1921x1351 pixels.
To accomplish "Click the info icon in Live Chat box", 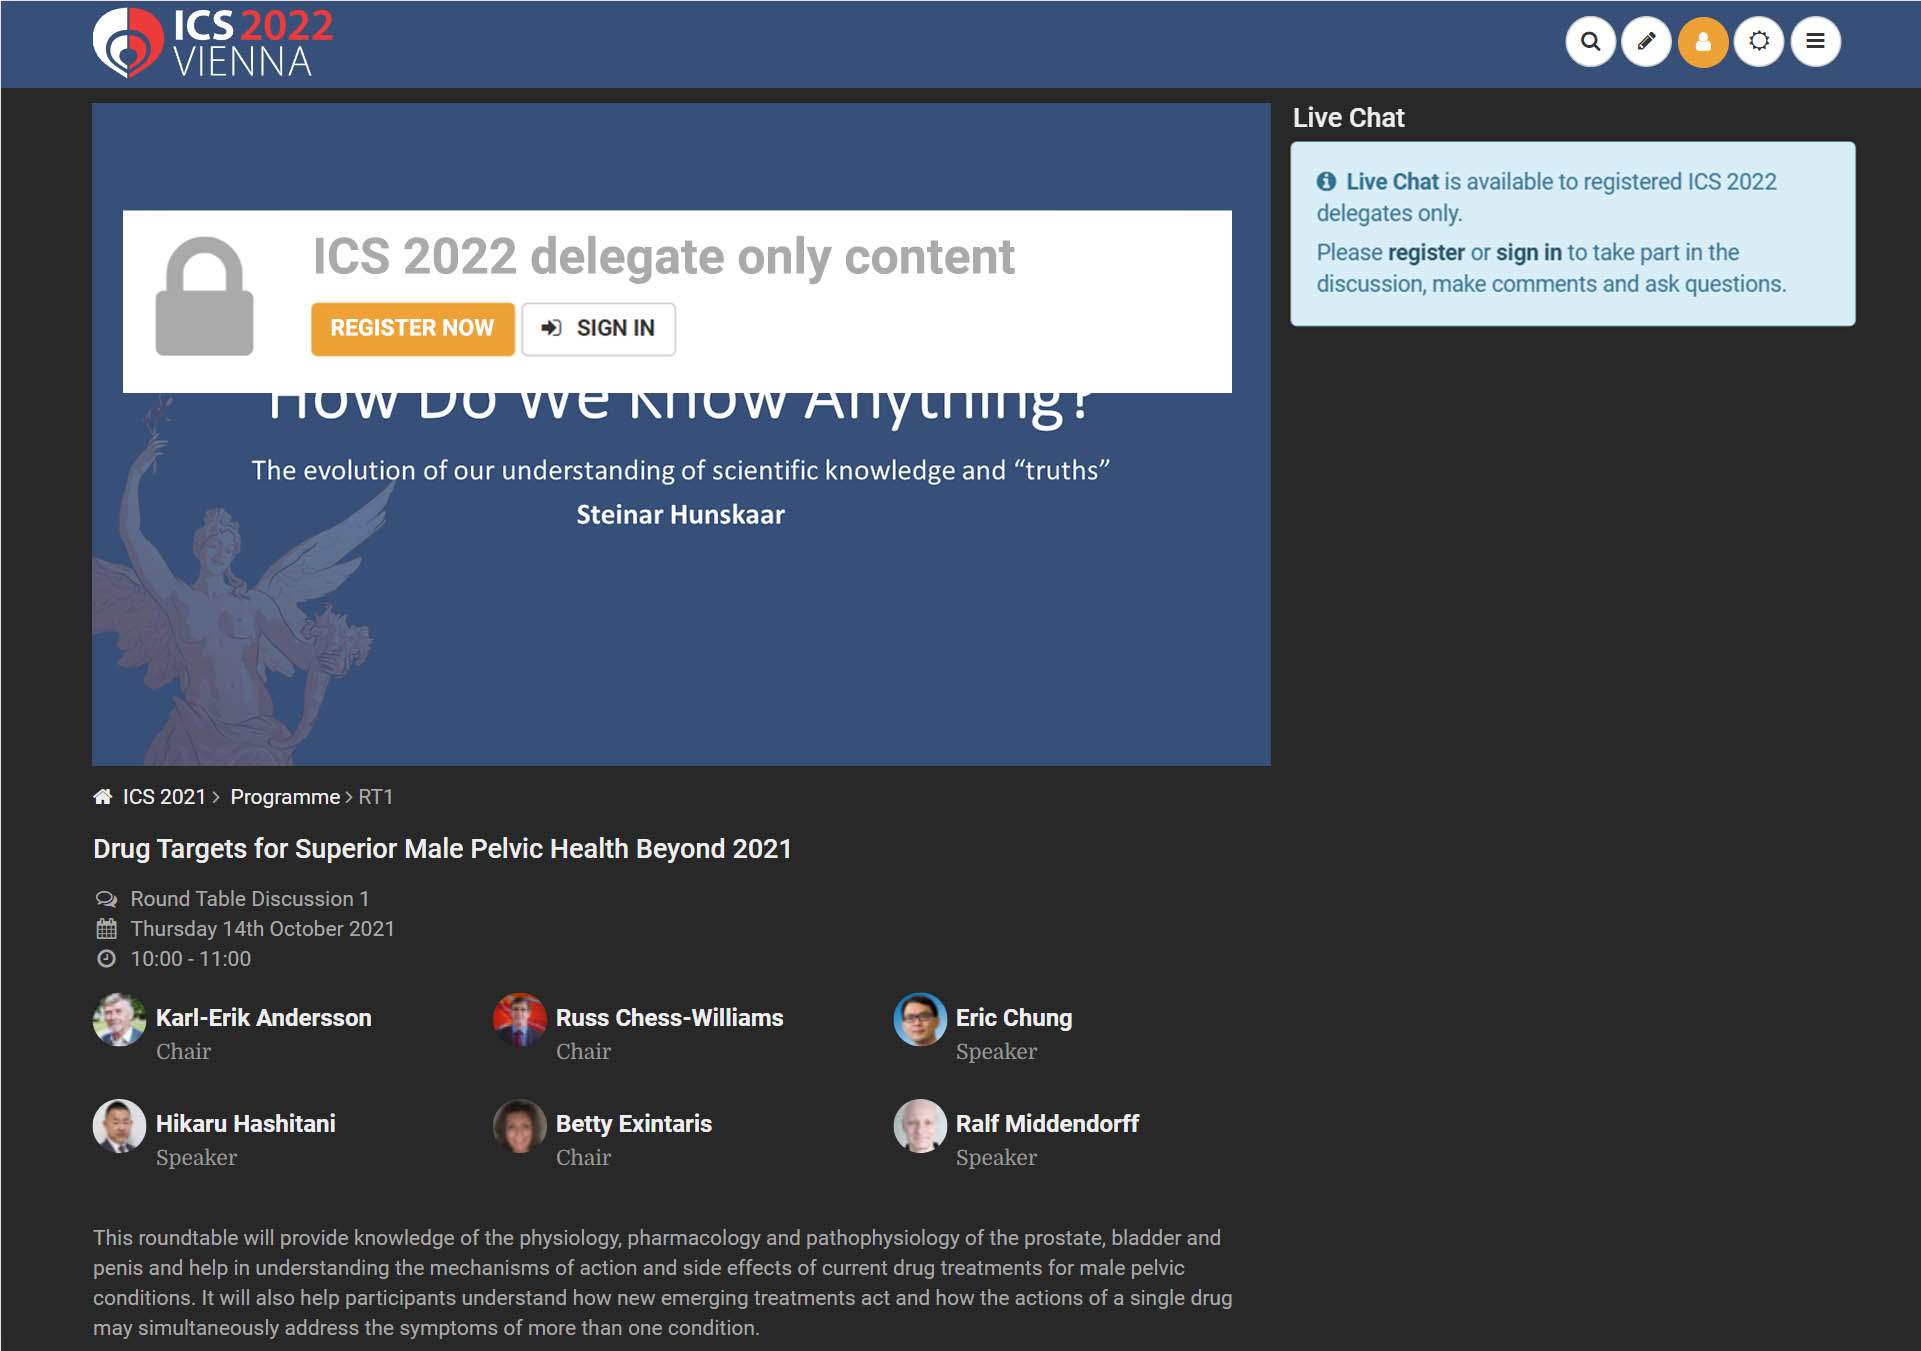I will pyautogui.click(x=1326, y=182).
